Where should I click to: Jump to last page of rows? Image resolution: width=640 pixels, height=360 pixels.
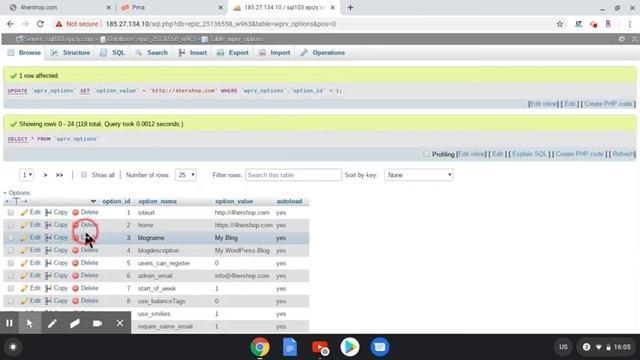point(60,175)
